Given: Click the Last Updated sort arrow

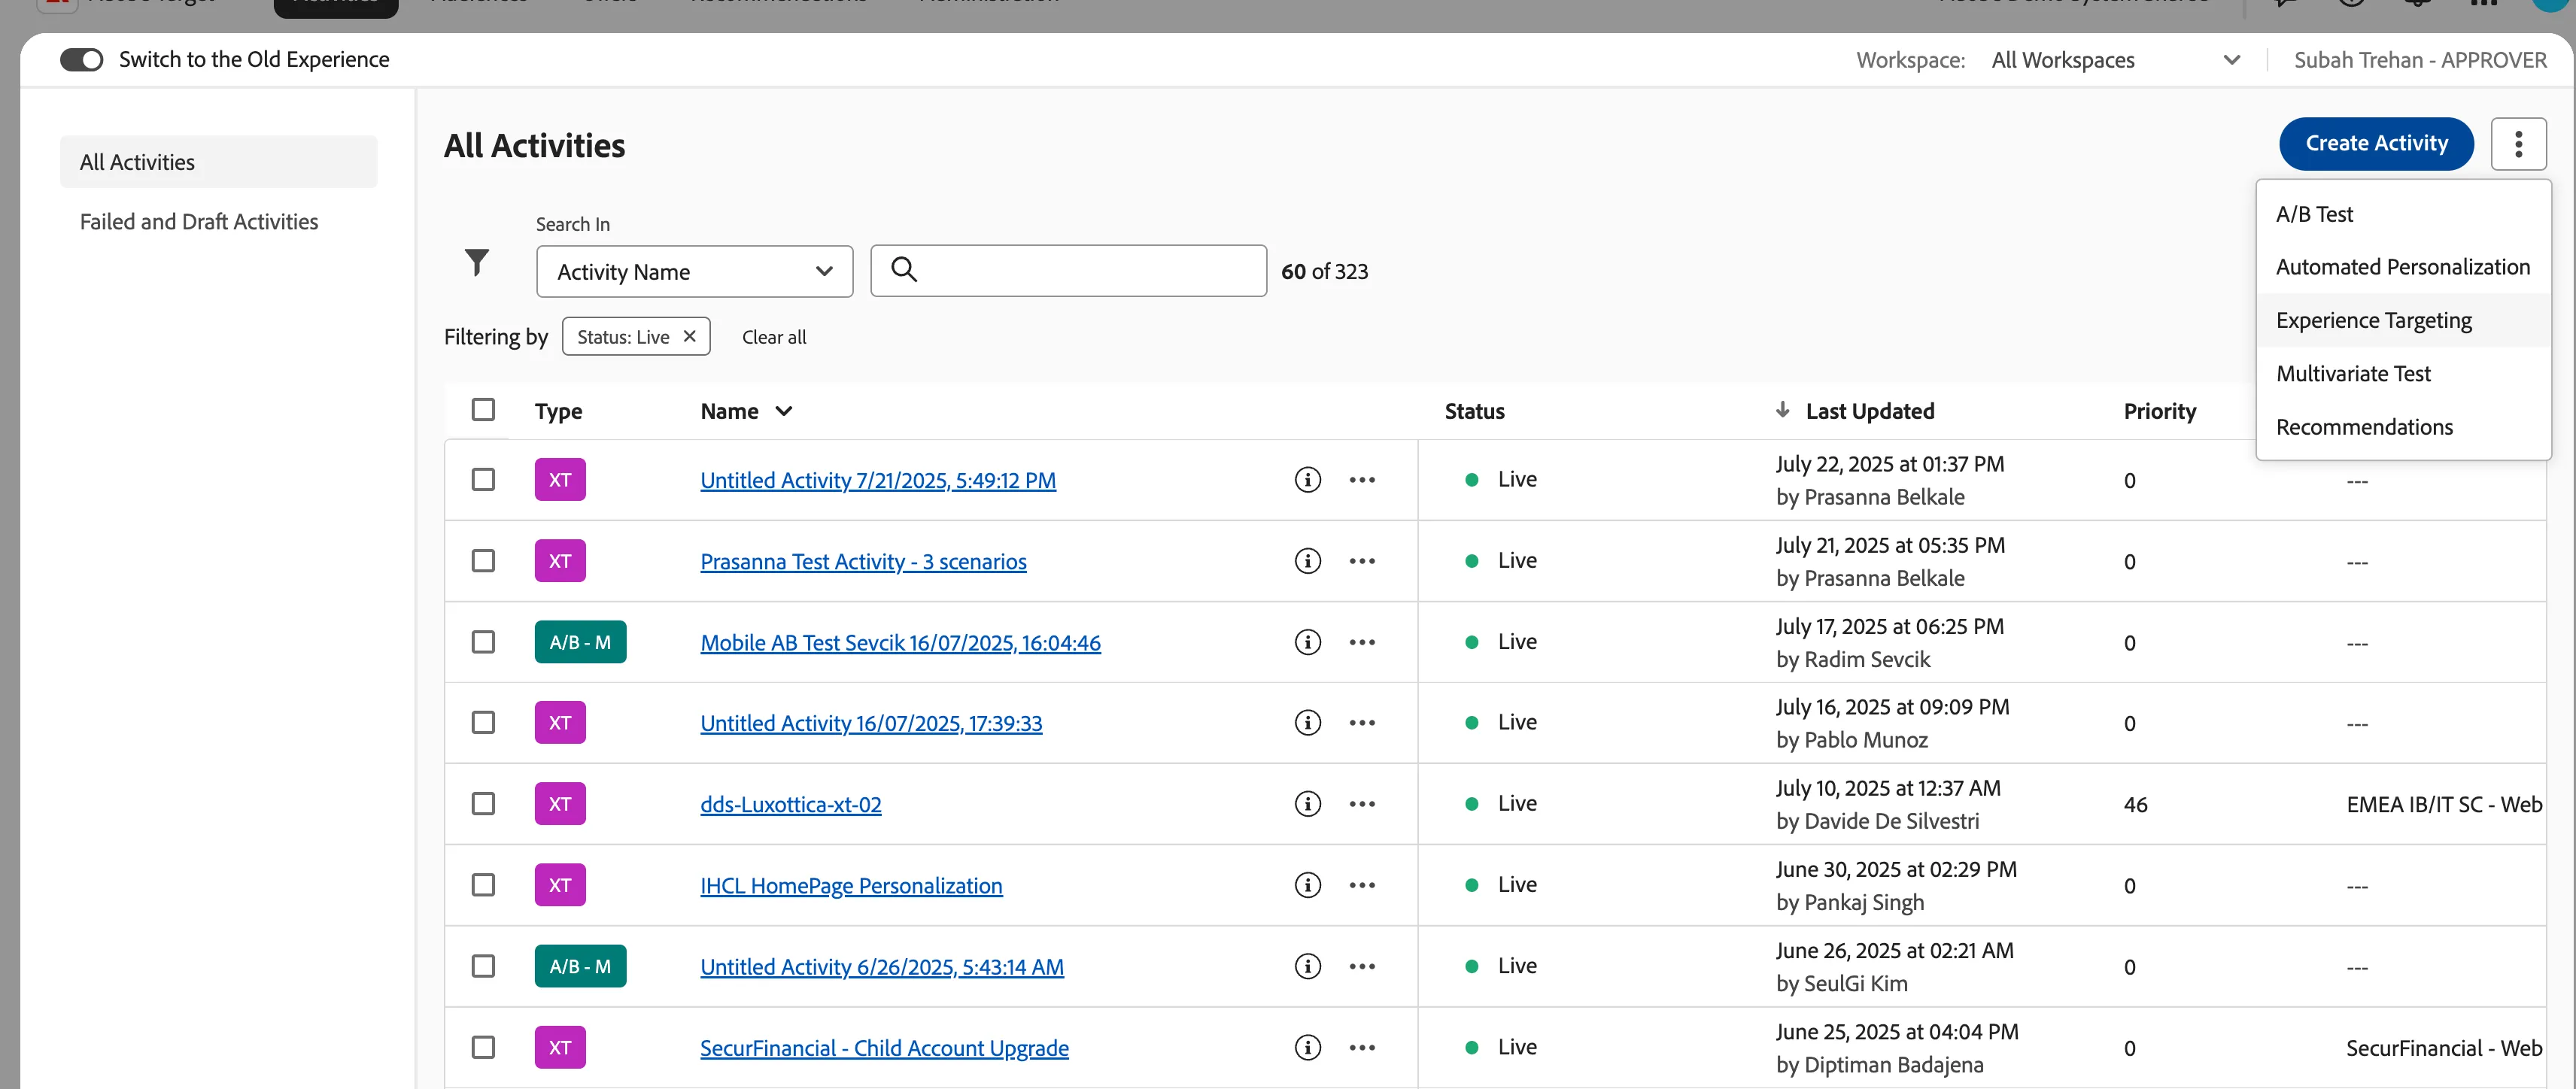Looking at the screenshot, I should click(1782, 410).
